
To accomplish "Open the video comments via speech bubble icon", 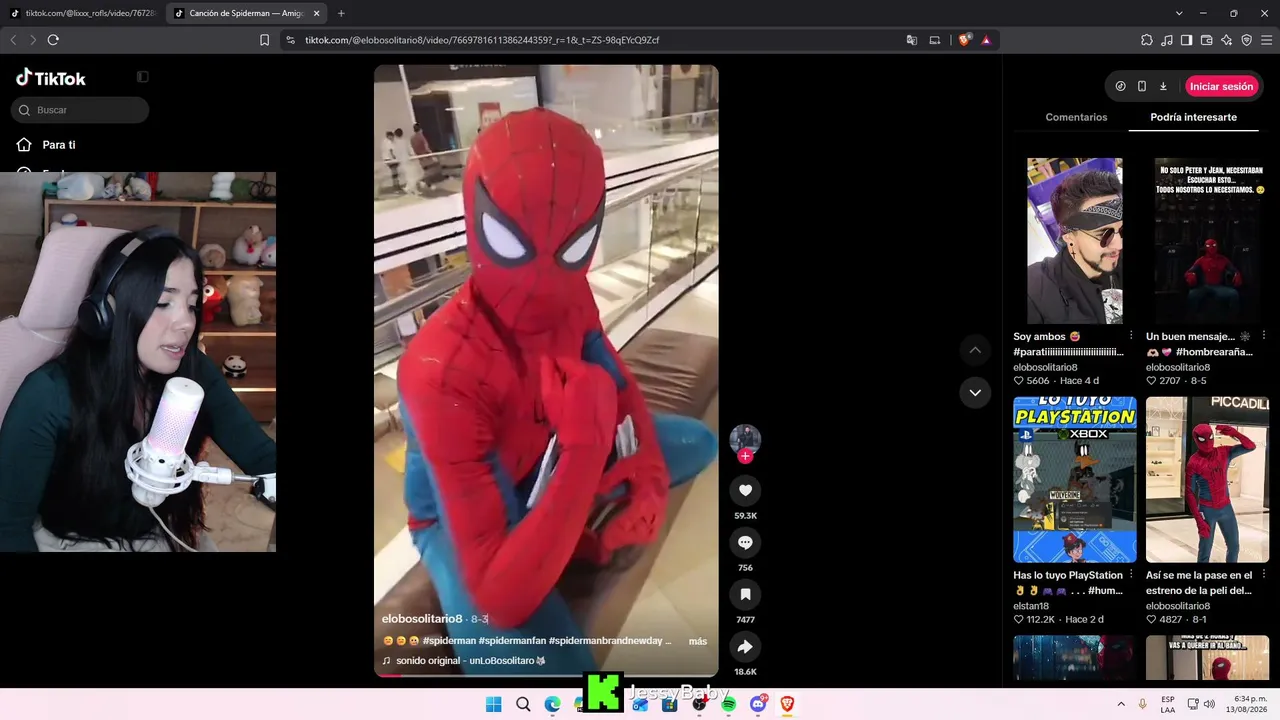I will (745, 542).
